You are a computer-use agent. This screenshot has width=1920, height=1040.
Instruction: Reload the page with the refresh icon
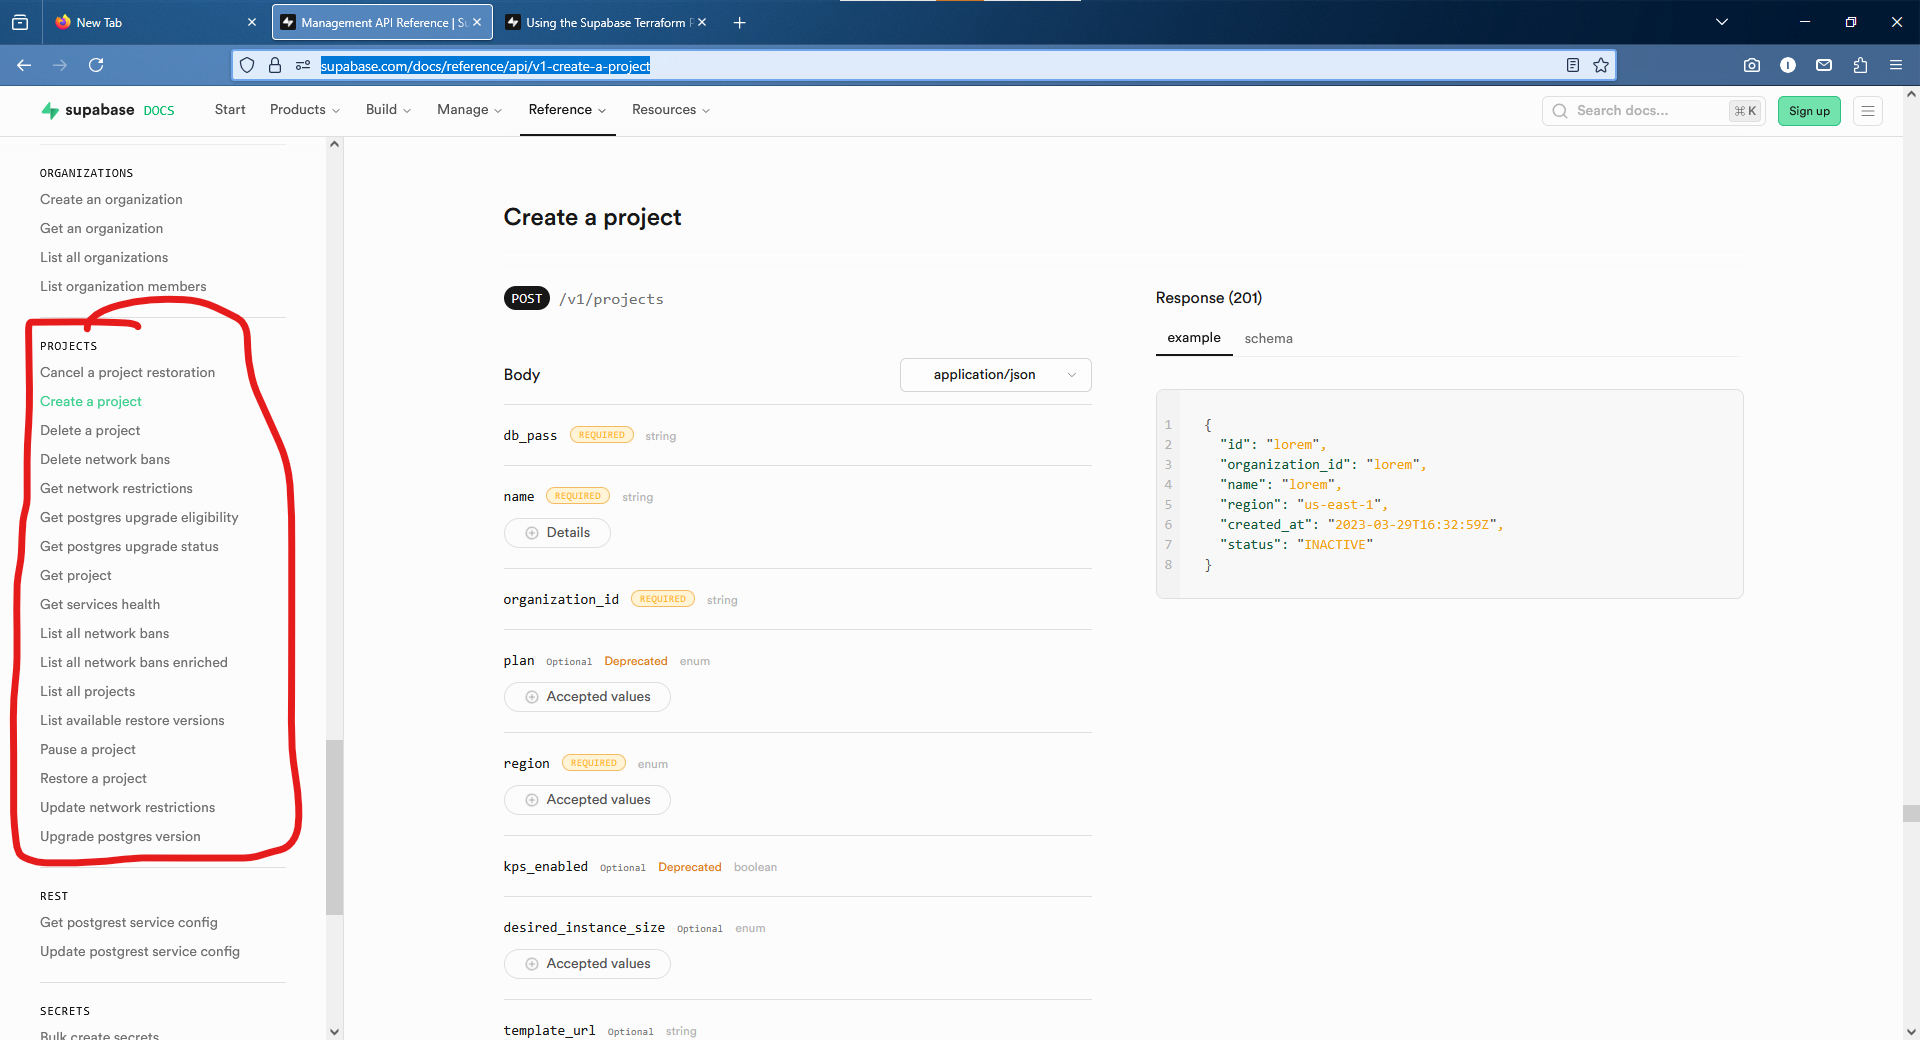[96, 65]
